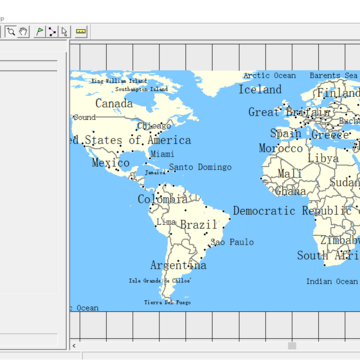Click the Isla Grande de Chiloe label
Viewport: 360px width, 360px height.
tap(160, 281)
